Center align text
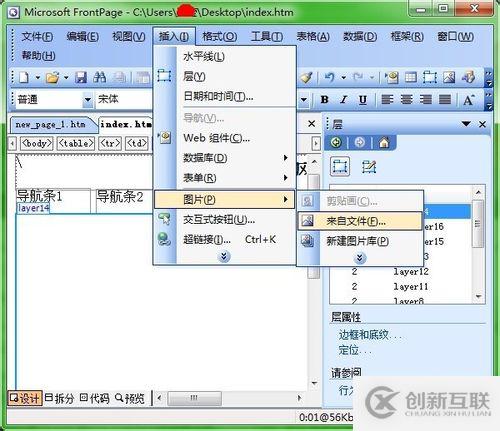Viewport: 500px width, 431px height. 406,100
